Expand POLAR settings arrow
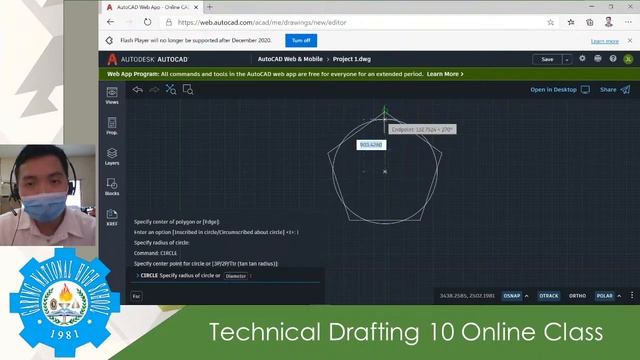The width and height of the screenshot is (640, 360). [x=619, y=296]
